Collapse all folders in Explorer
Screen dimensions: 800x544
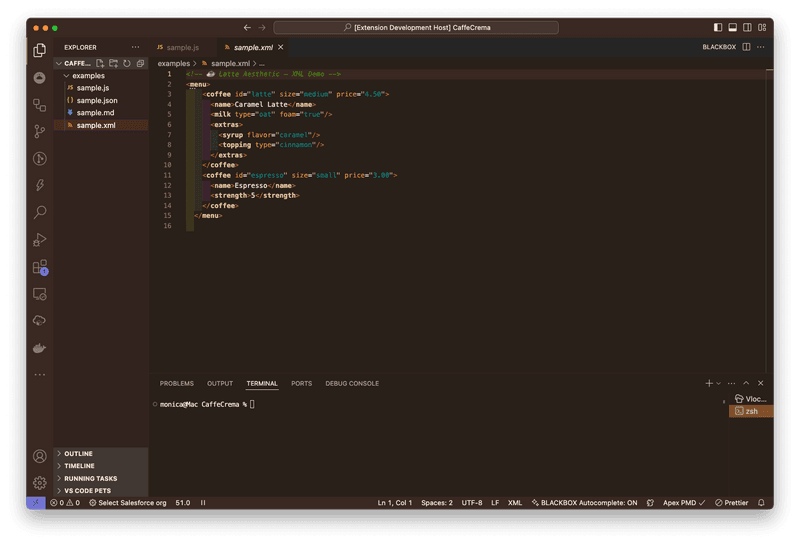[140, 63]
